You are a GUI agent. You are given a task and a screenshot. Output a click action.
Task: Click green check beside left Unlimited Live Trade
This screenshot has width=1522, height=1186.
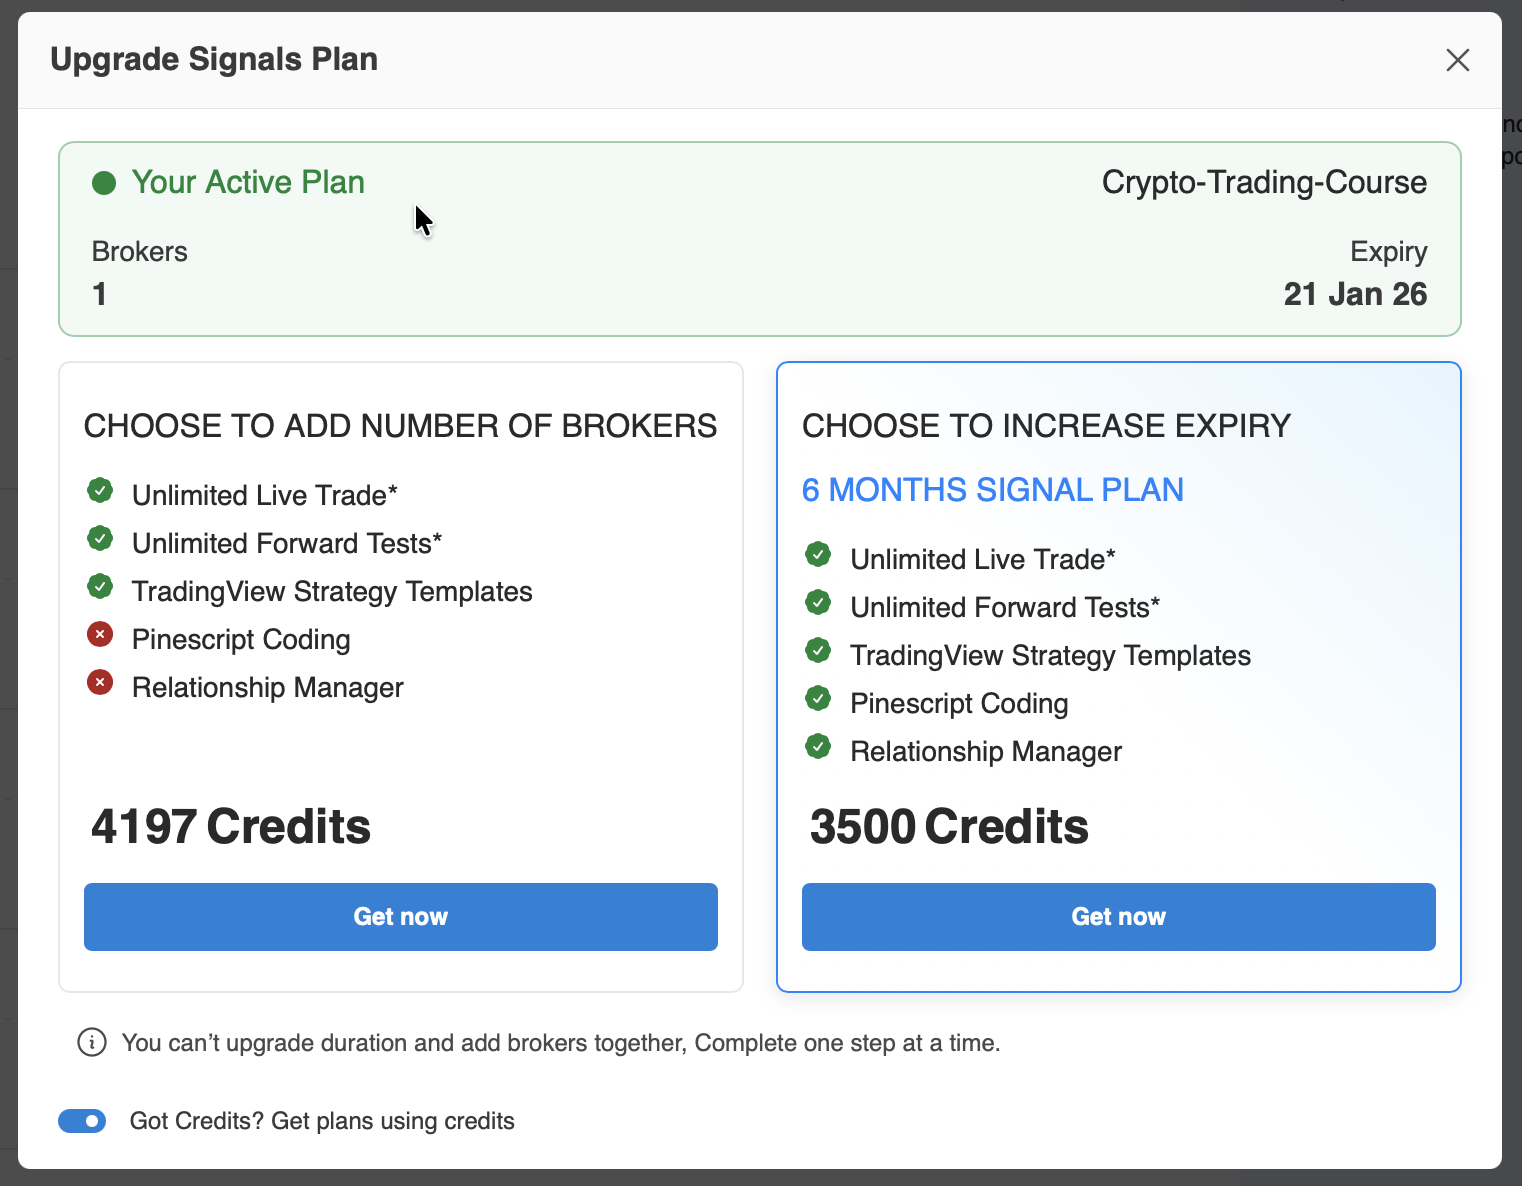(x=100, y=490)
